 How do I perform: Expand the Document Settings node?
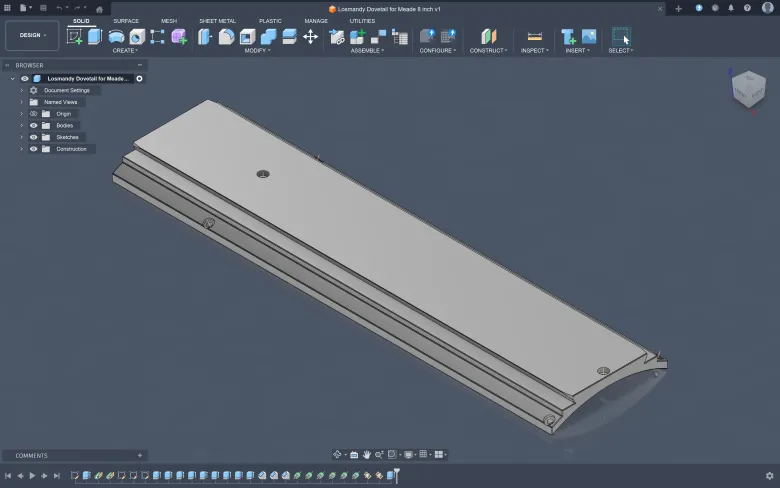21,90
